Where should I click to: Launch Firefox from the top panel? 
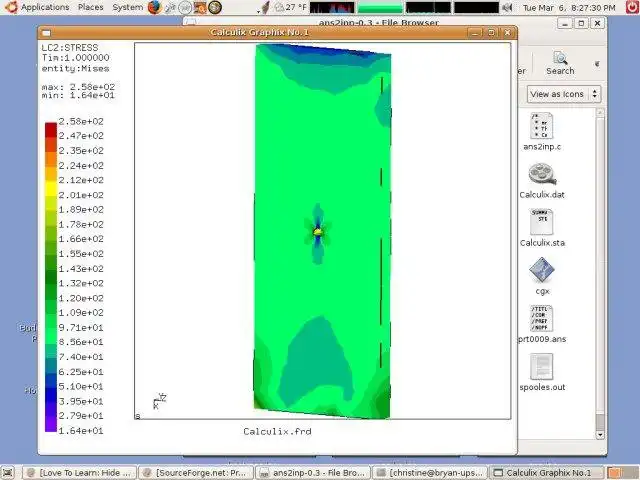pos(154,7)
